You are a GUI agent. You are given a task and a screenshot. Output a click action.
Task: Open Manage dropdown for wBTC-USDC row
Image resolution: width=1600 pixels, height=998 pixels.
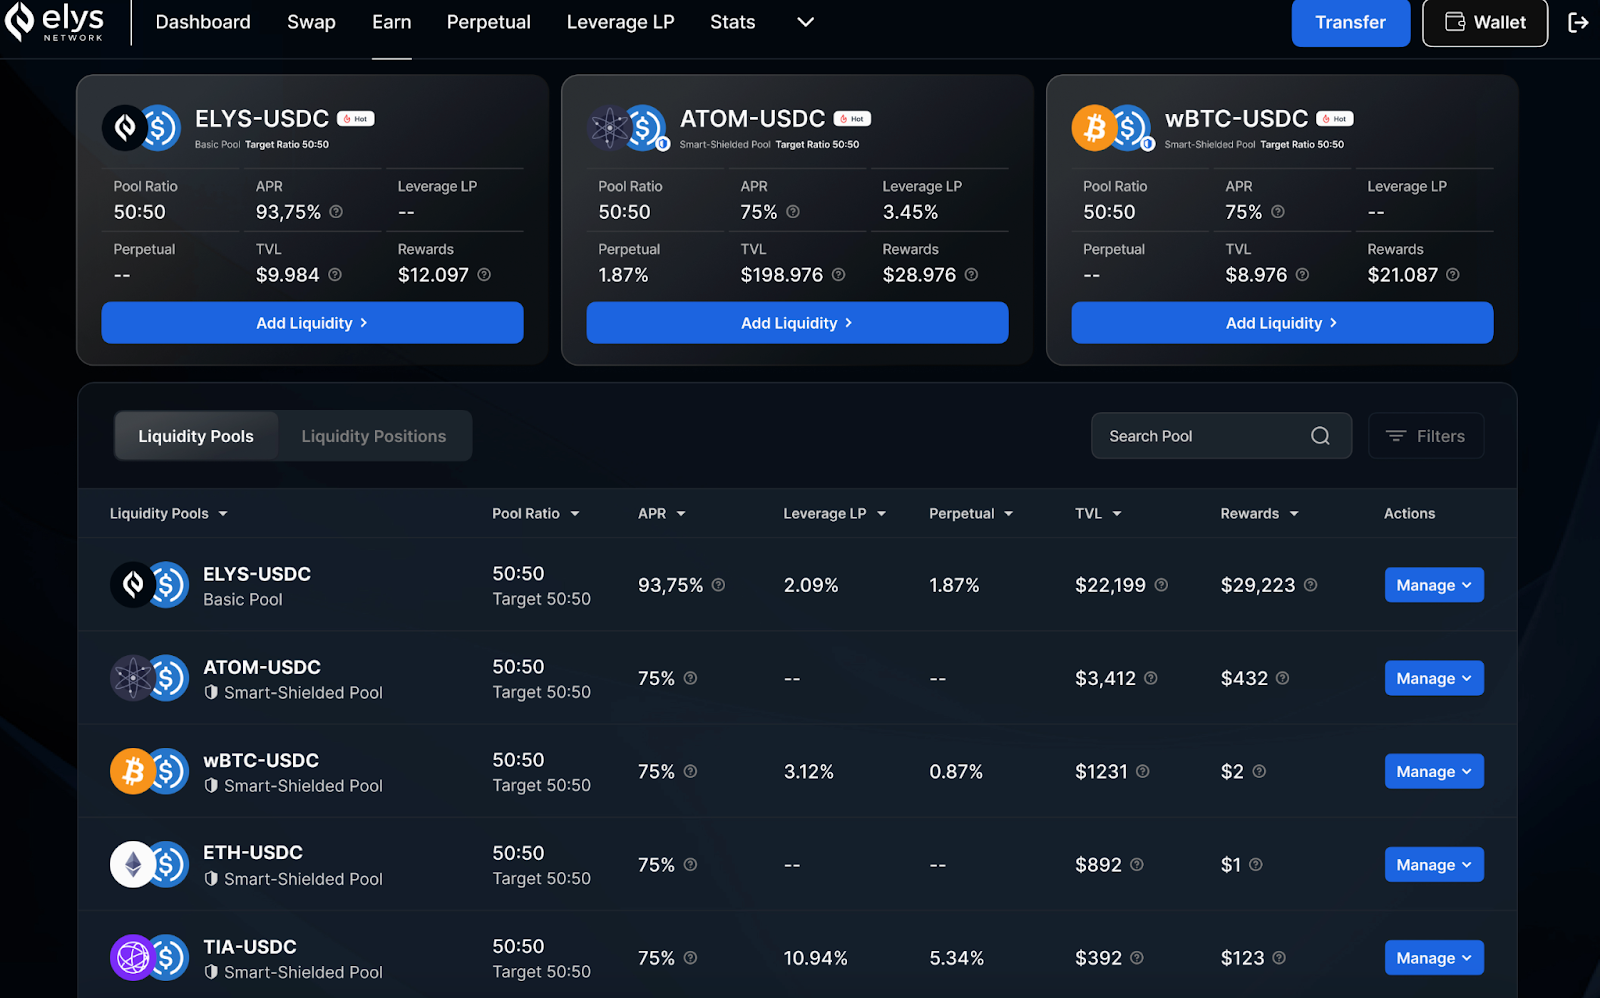point(1434,771)
